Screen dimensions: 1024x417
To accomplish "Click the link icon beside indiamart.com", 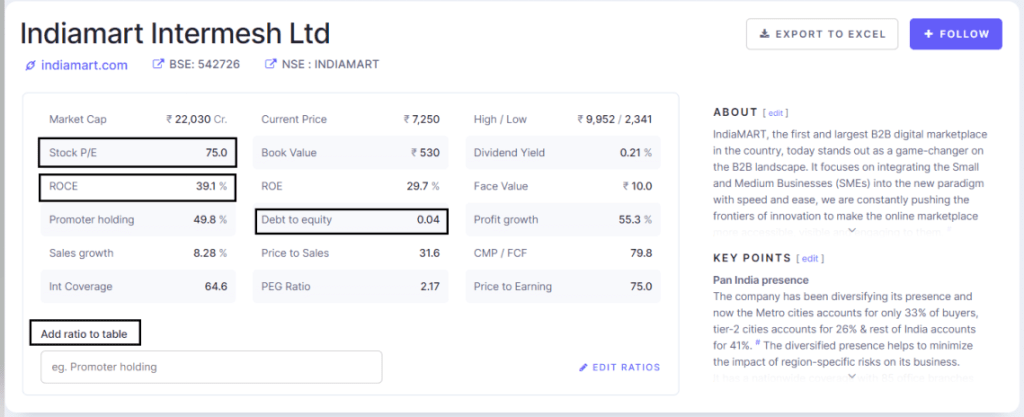I will pos(31,66).
